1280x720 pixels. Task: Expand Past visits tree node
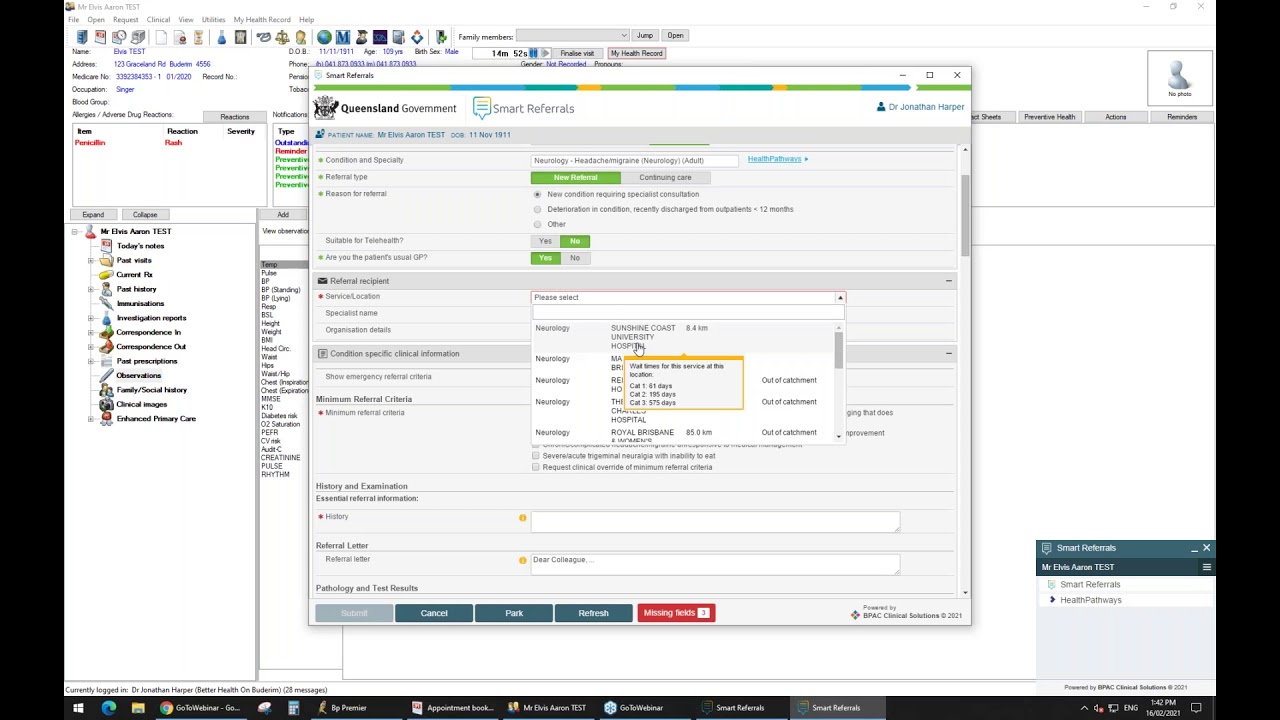pos(91,260)
